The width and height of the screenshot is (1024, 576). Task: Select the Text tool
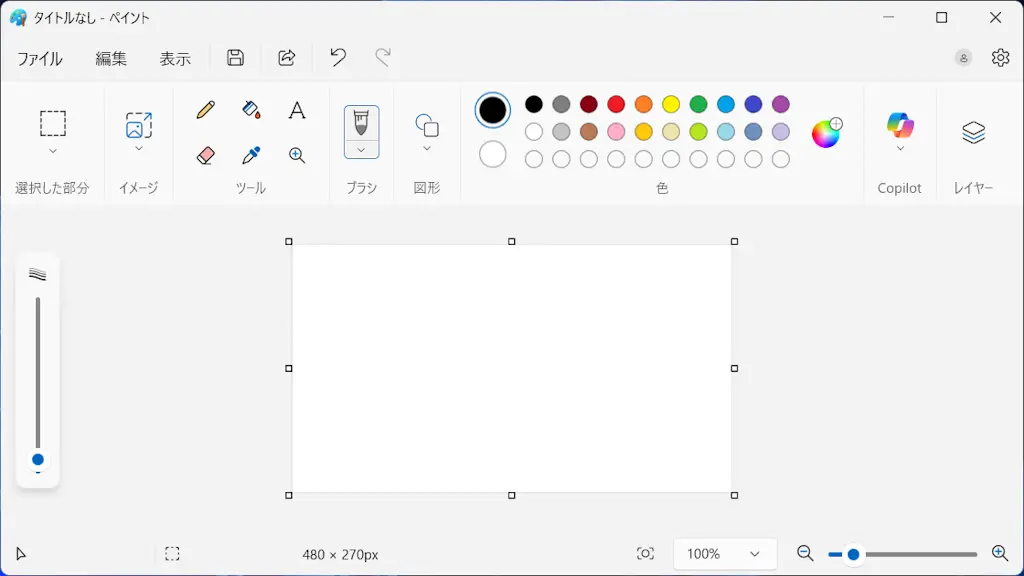[297, 110]
